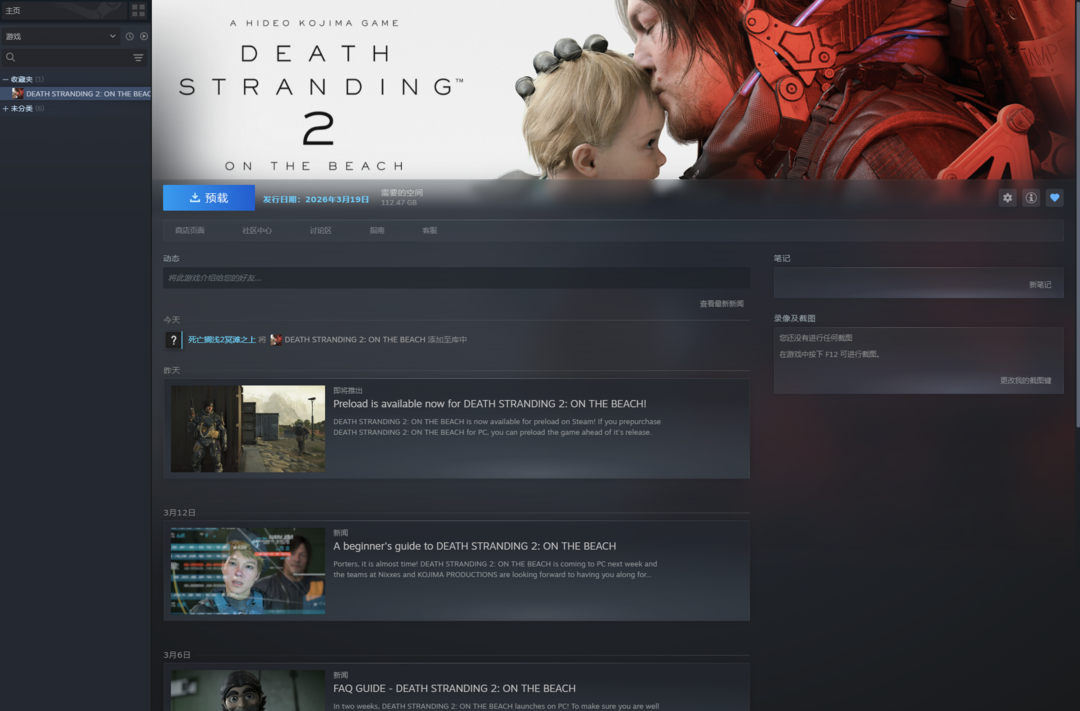Toggle the favorite heart icon

pos(1054,198)
